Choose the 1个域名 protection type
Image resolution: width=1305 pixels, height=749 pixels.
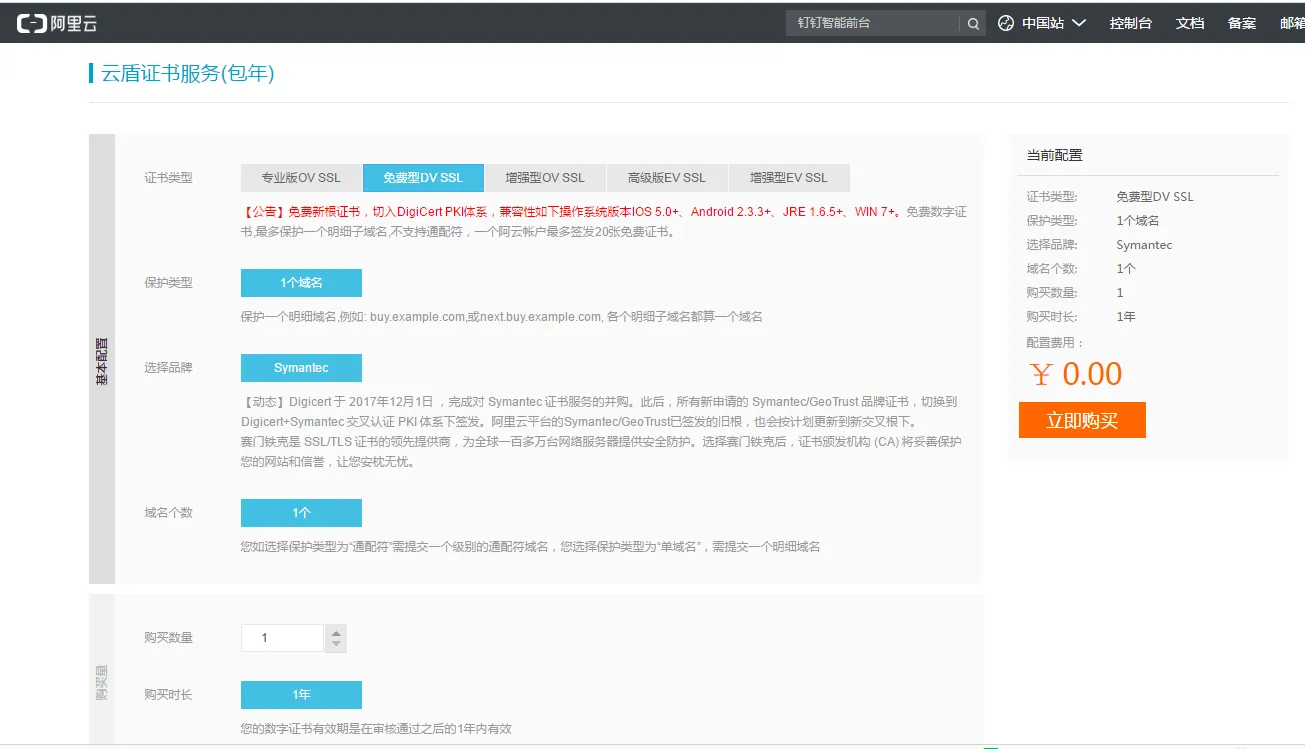(301, 283)
